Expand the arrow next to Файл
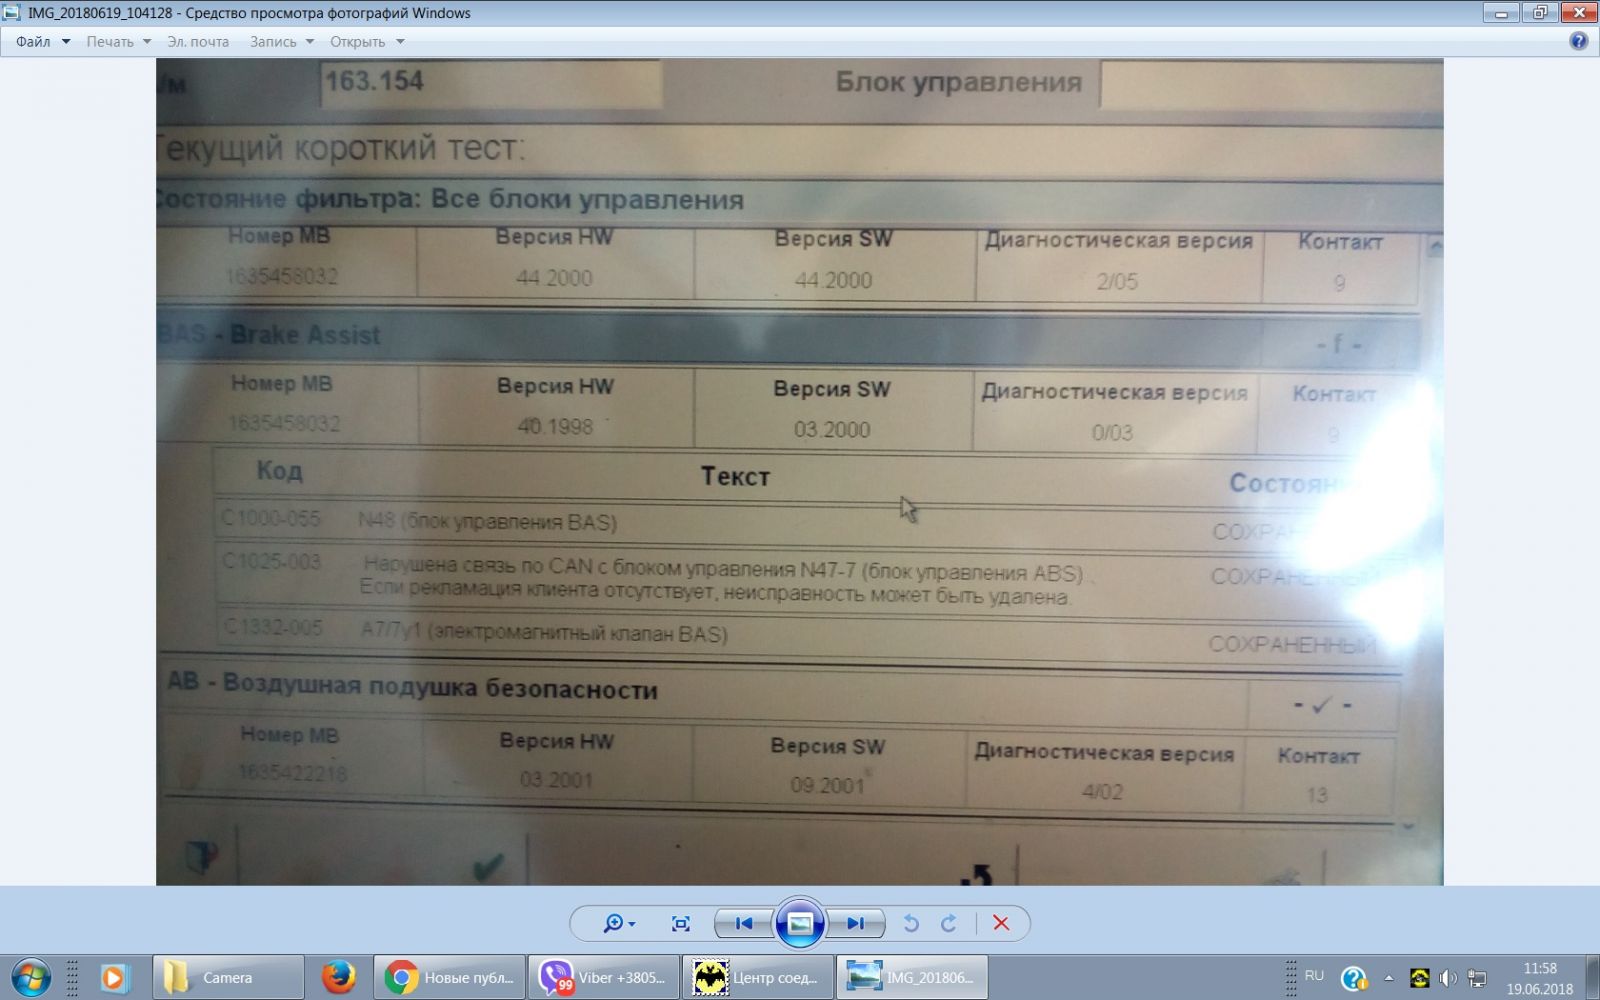 [66, 42]
